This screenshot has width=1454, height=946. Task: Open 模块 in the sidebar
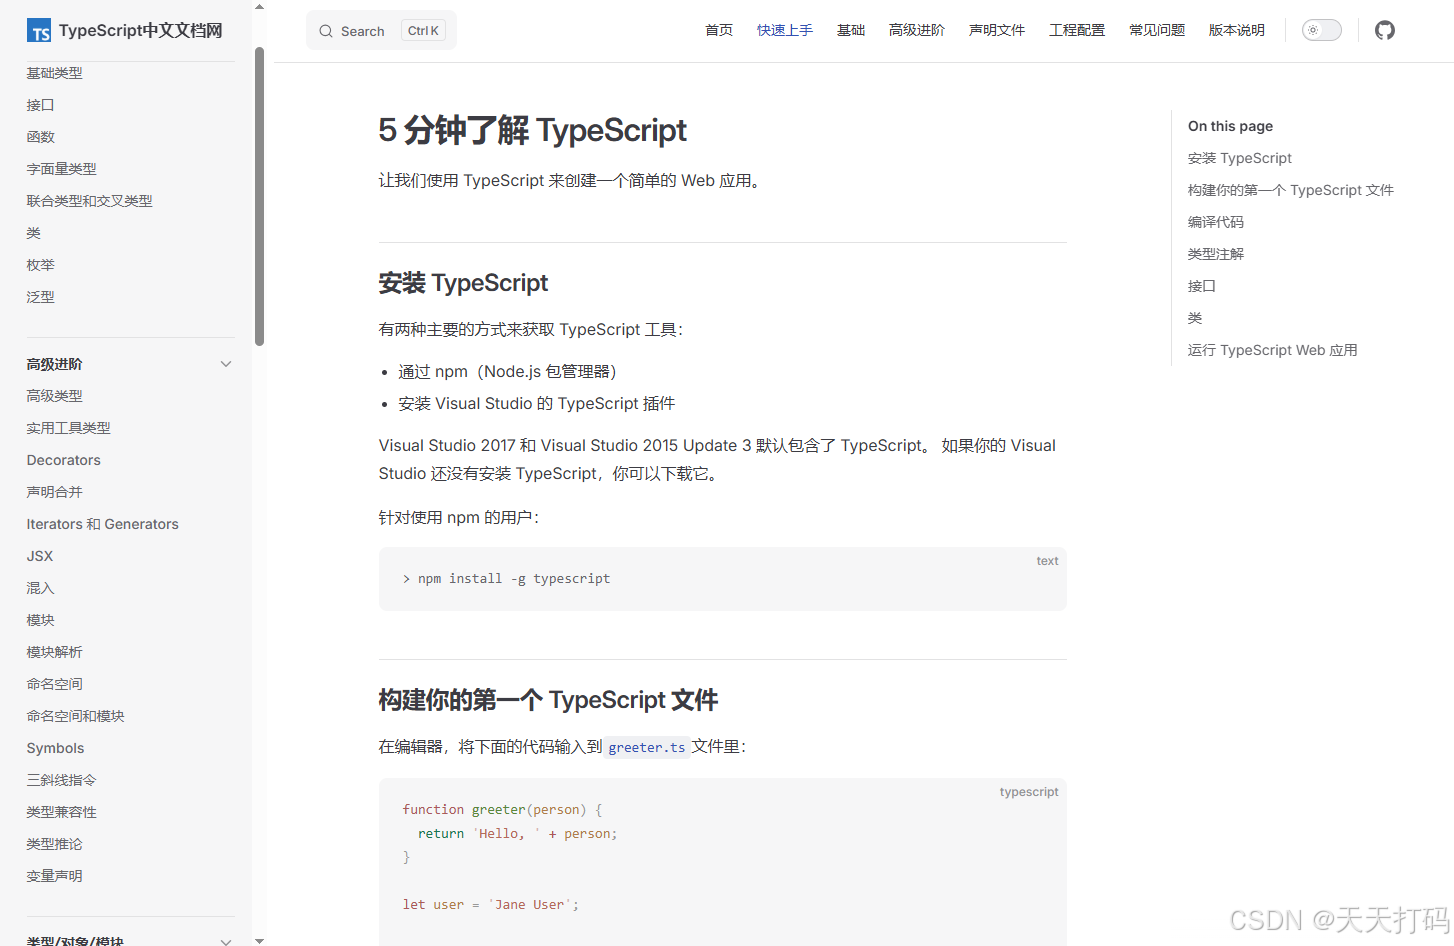click(41, 620)
